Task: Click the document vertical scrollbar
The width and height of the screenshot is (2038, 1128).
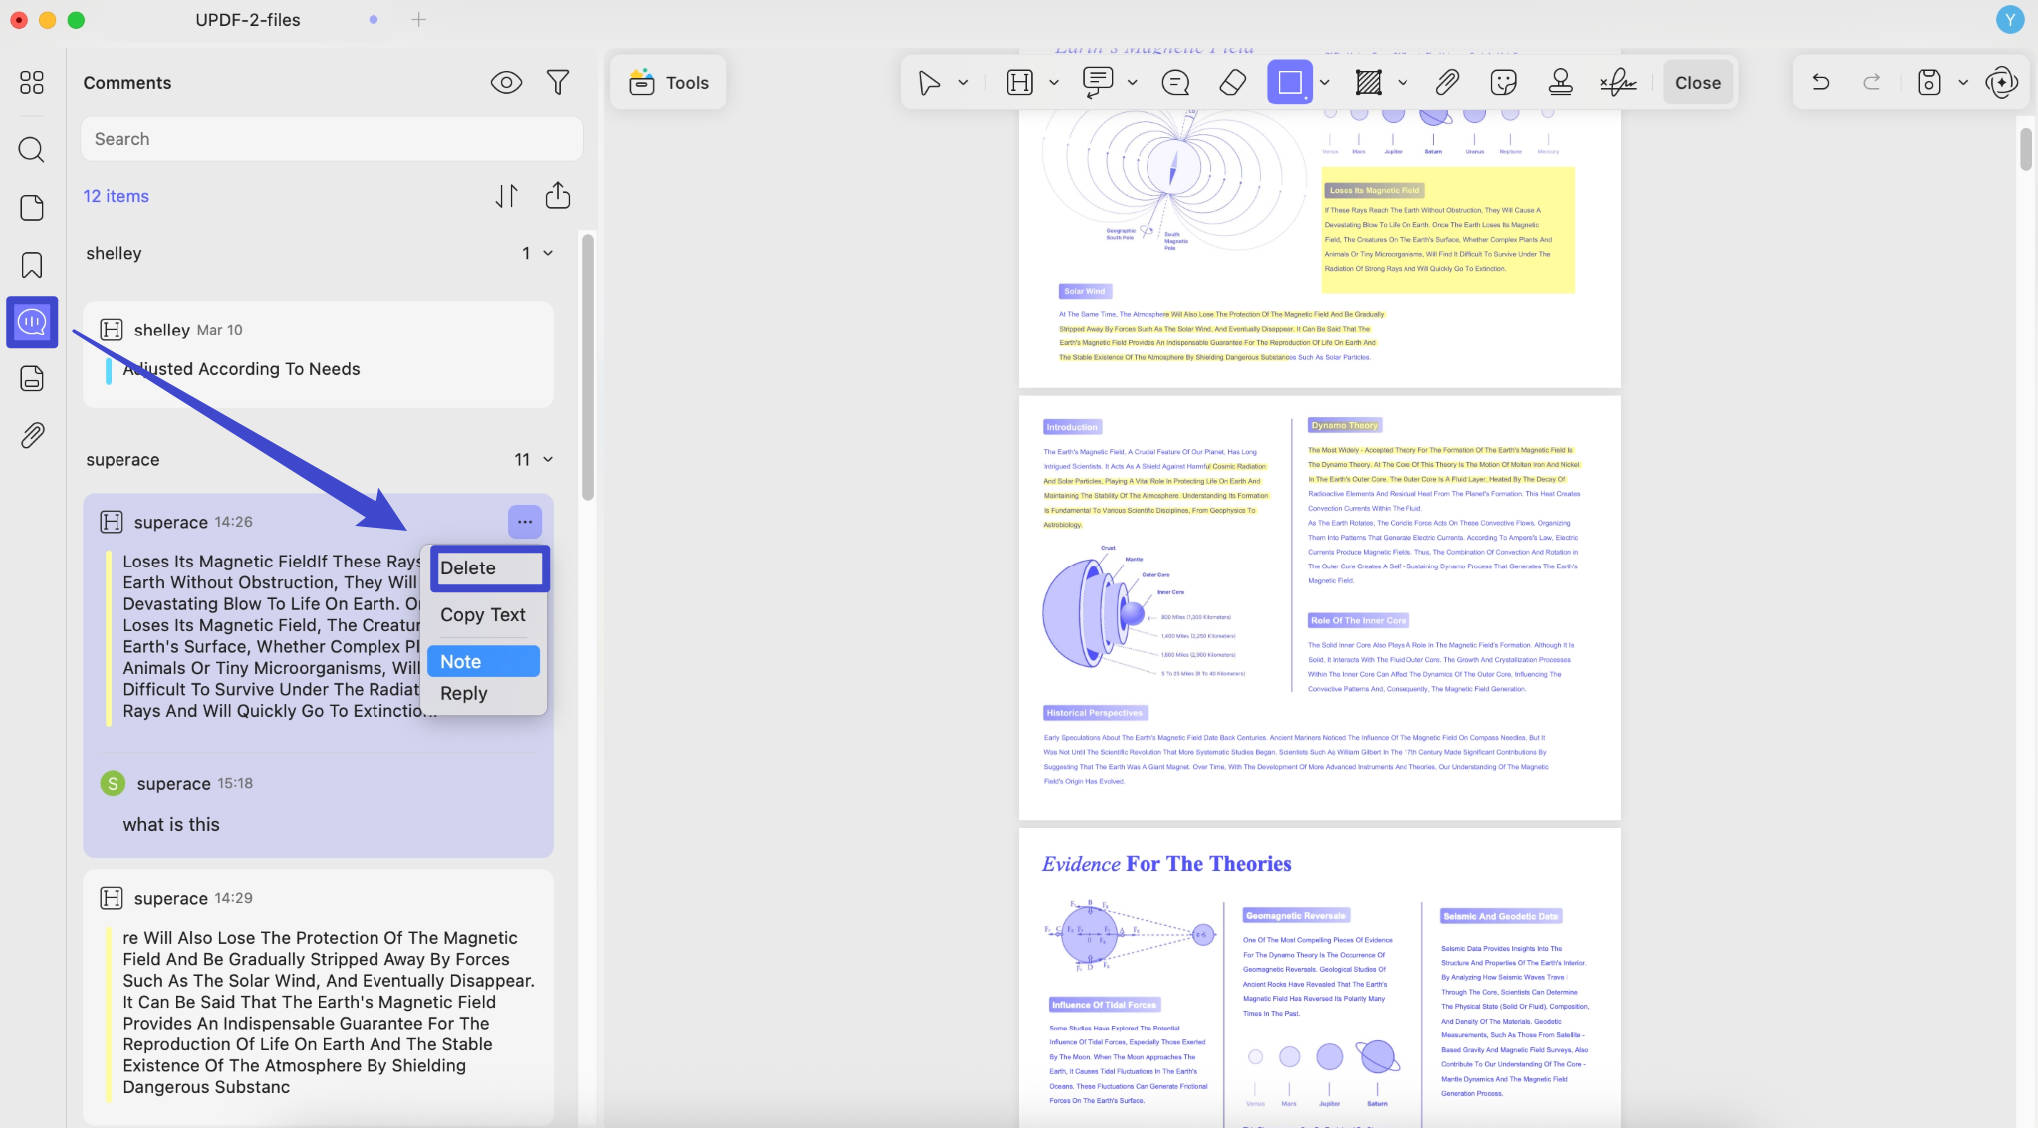Action: [2026, 149]
